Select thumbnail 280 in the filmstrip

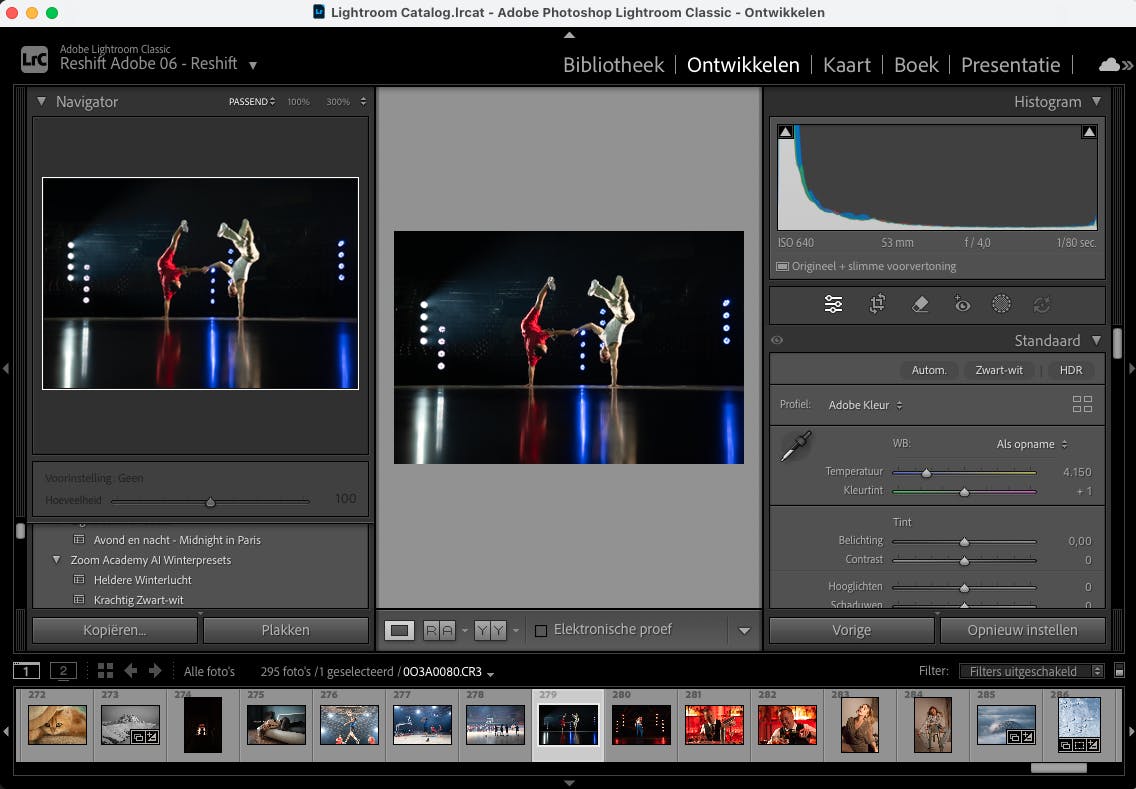641,724
